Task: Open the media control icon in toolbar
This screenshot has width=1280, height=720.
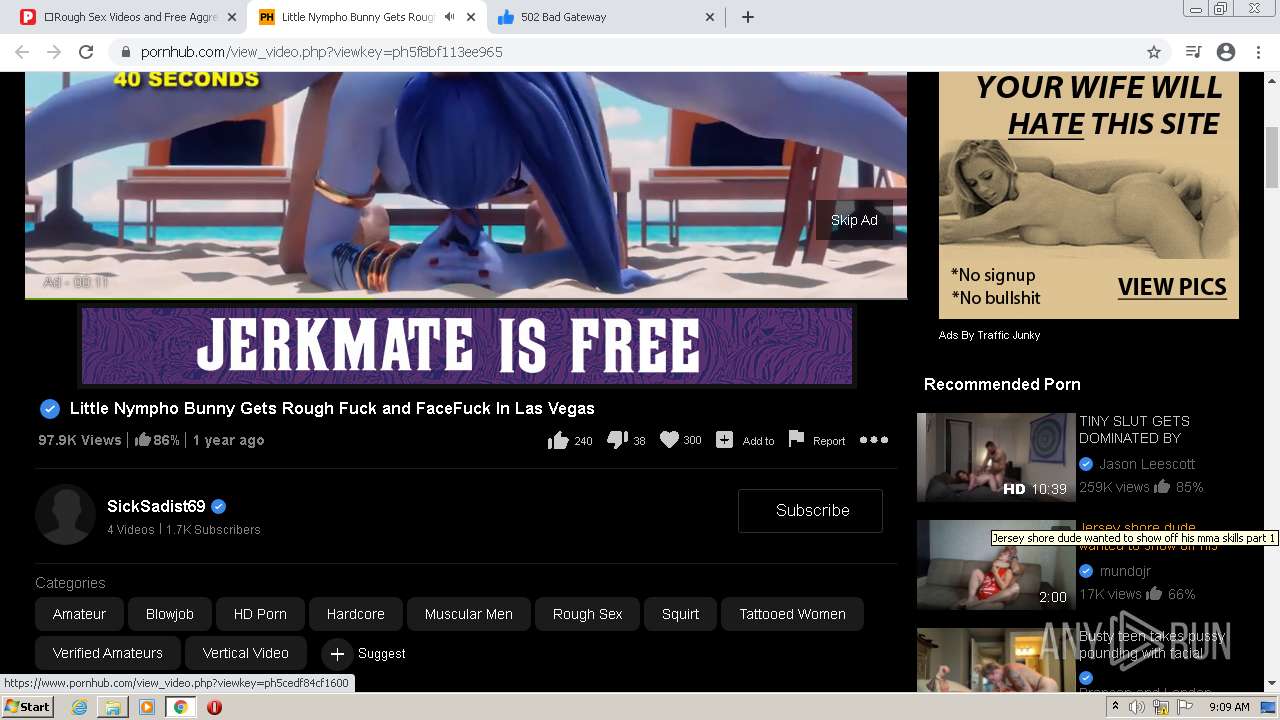Action: pos(1193,52)
